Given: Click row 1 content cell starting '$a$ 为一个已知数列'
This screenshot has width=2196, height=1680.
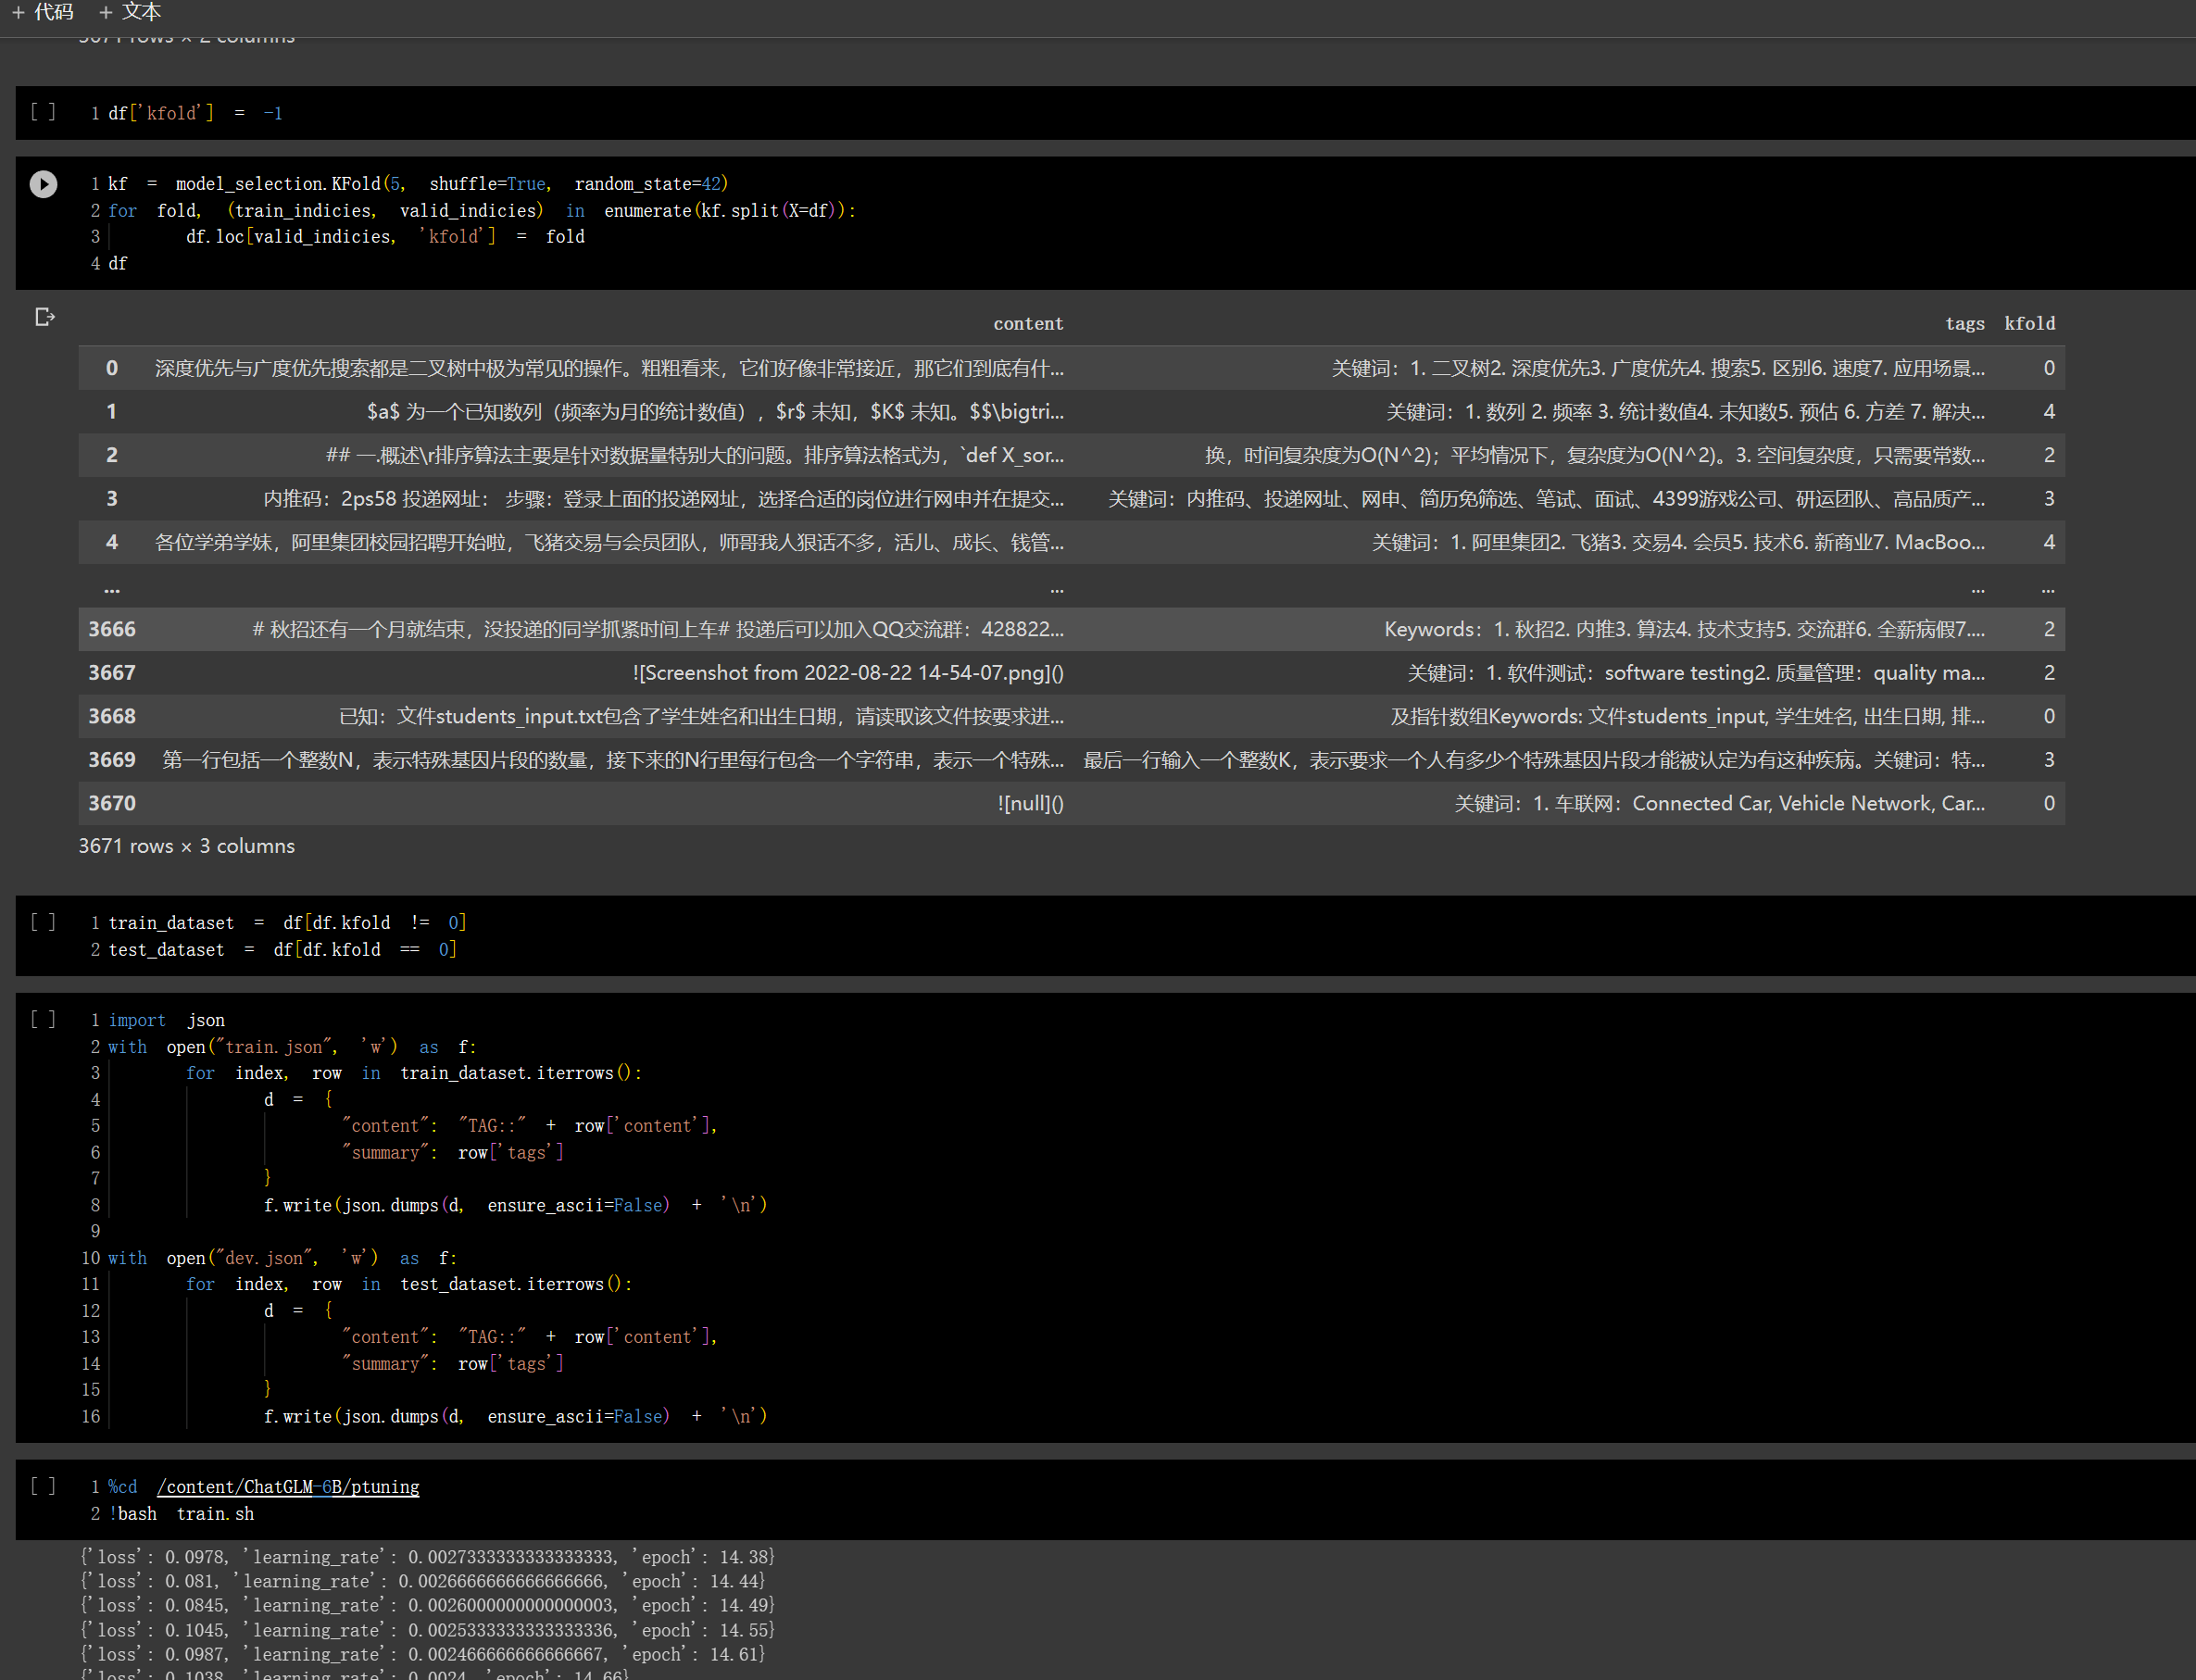Looking at the screenshot, I should (715, 412).
